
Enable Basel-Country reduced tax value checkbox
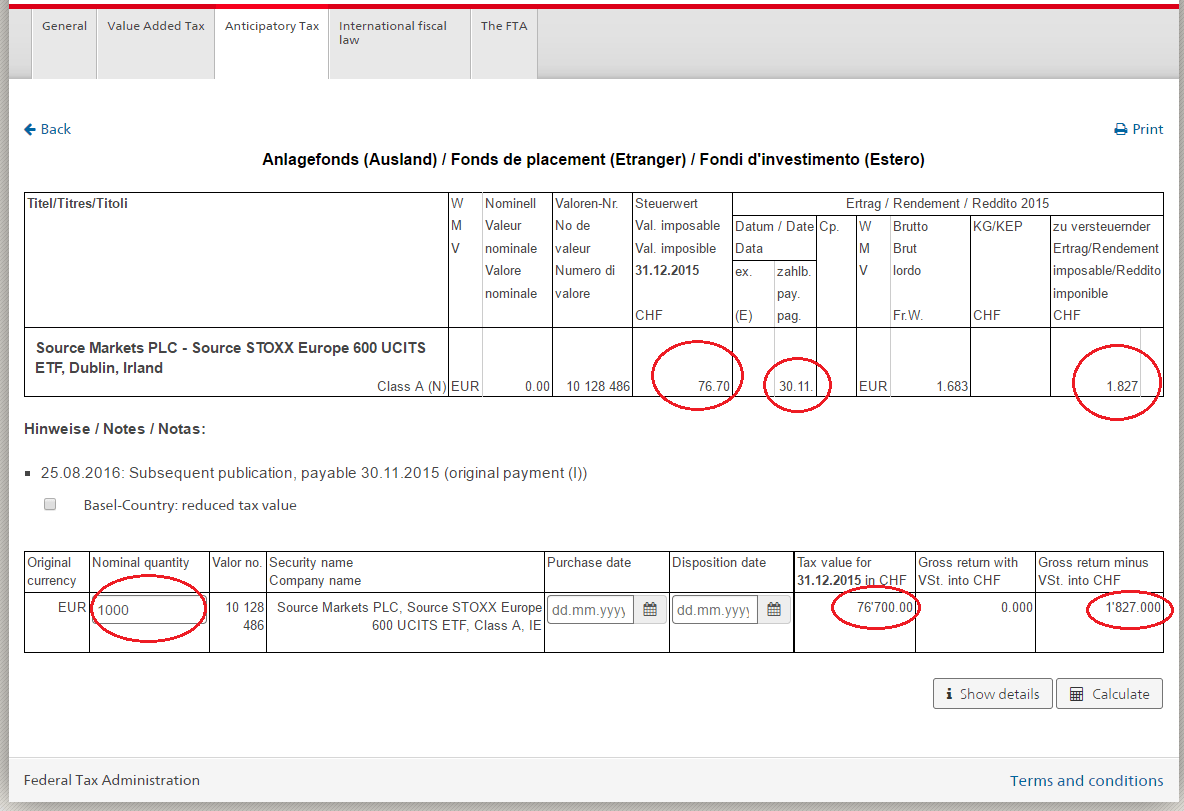50,504
